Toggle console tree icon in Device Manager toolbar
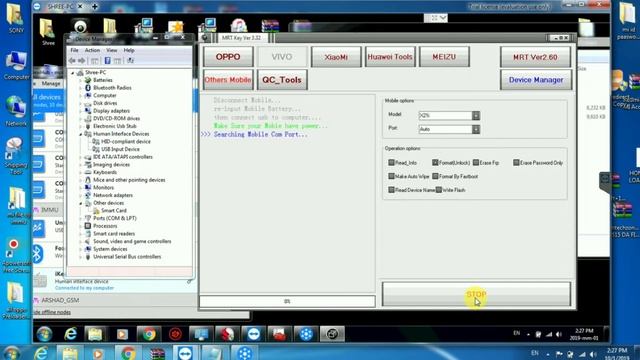Image resolution: width=640 pixels, height=360 pixels. pos(95,61)
